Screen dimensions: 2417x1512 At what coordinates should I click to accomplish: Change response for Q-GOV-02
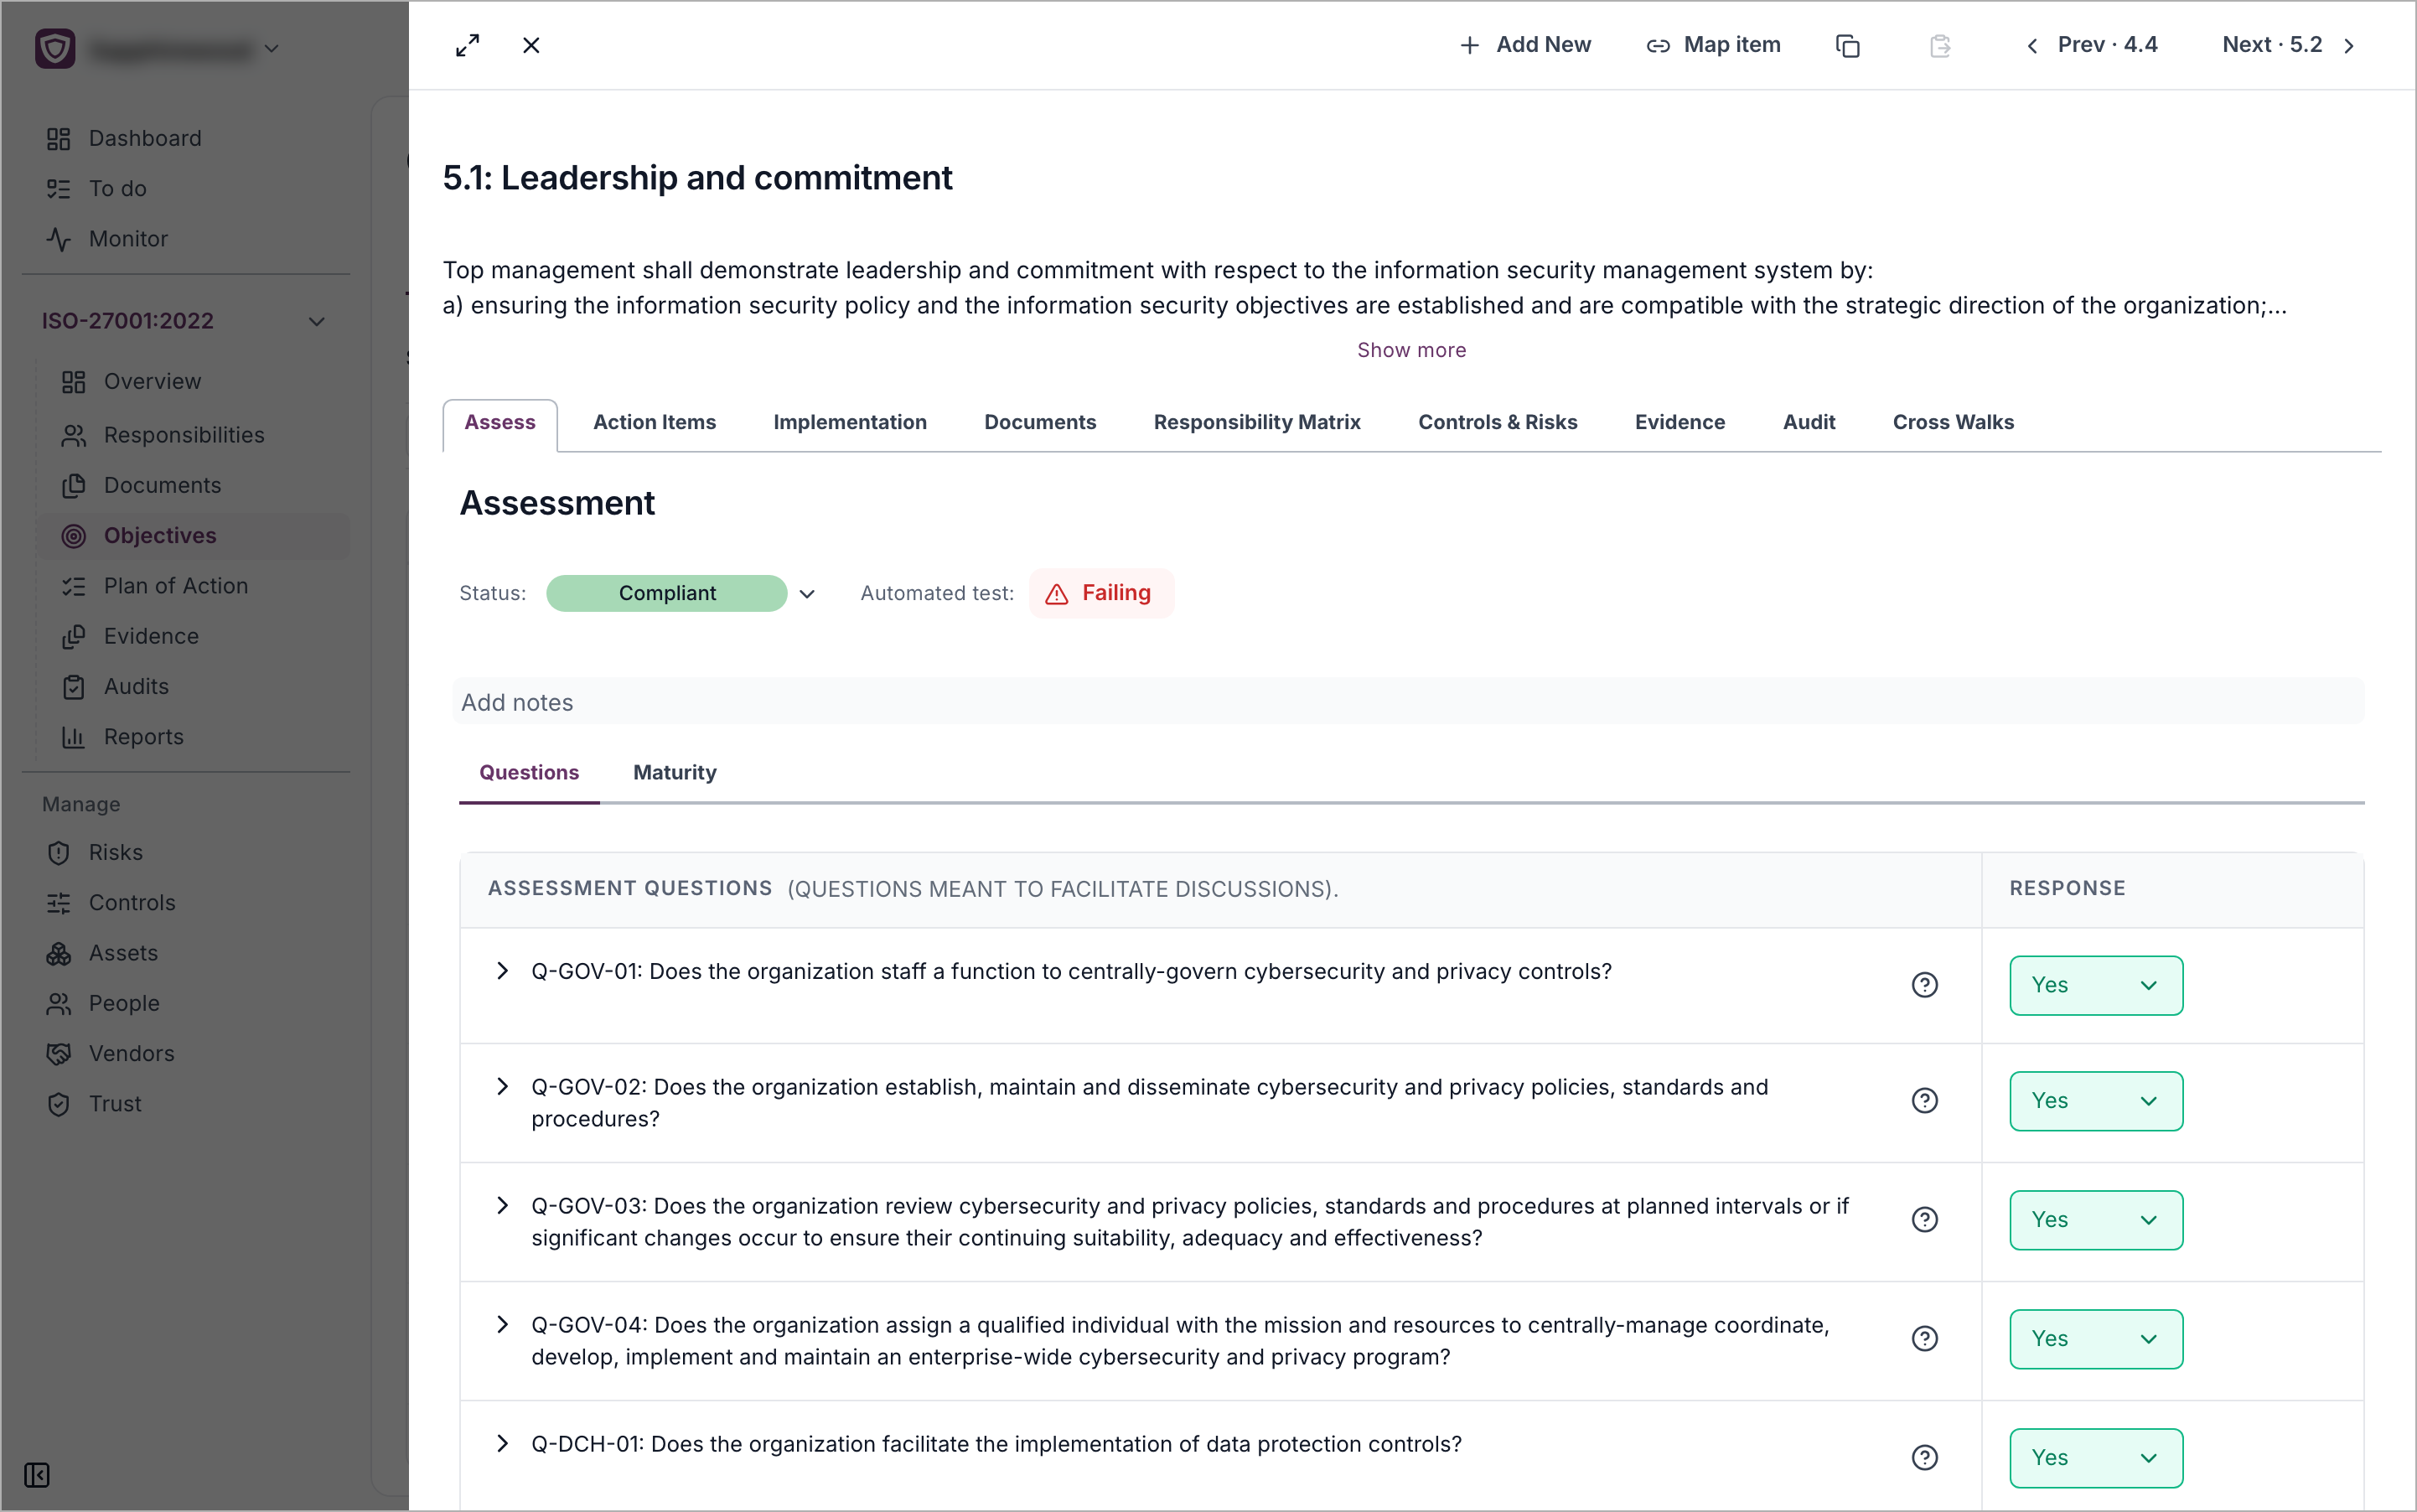2096,1101
